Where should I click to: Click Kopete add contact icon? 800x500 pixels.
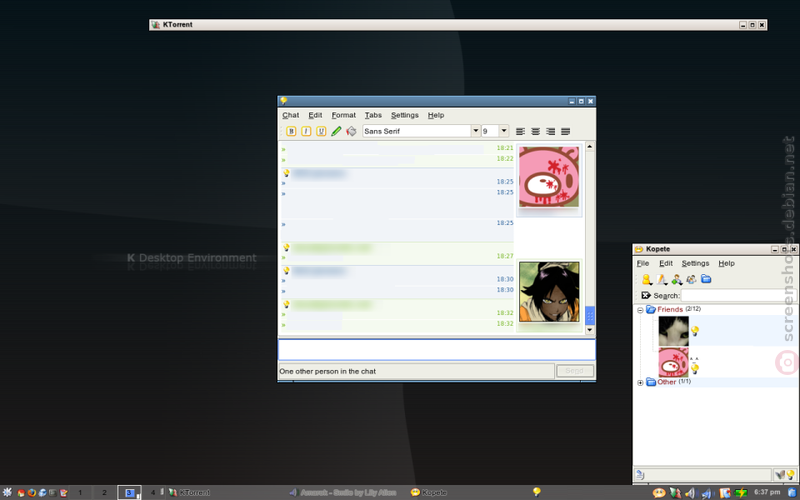tap(677, 279)
